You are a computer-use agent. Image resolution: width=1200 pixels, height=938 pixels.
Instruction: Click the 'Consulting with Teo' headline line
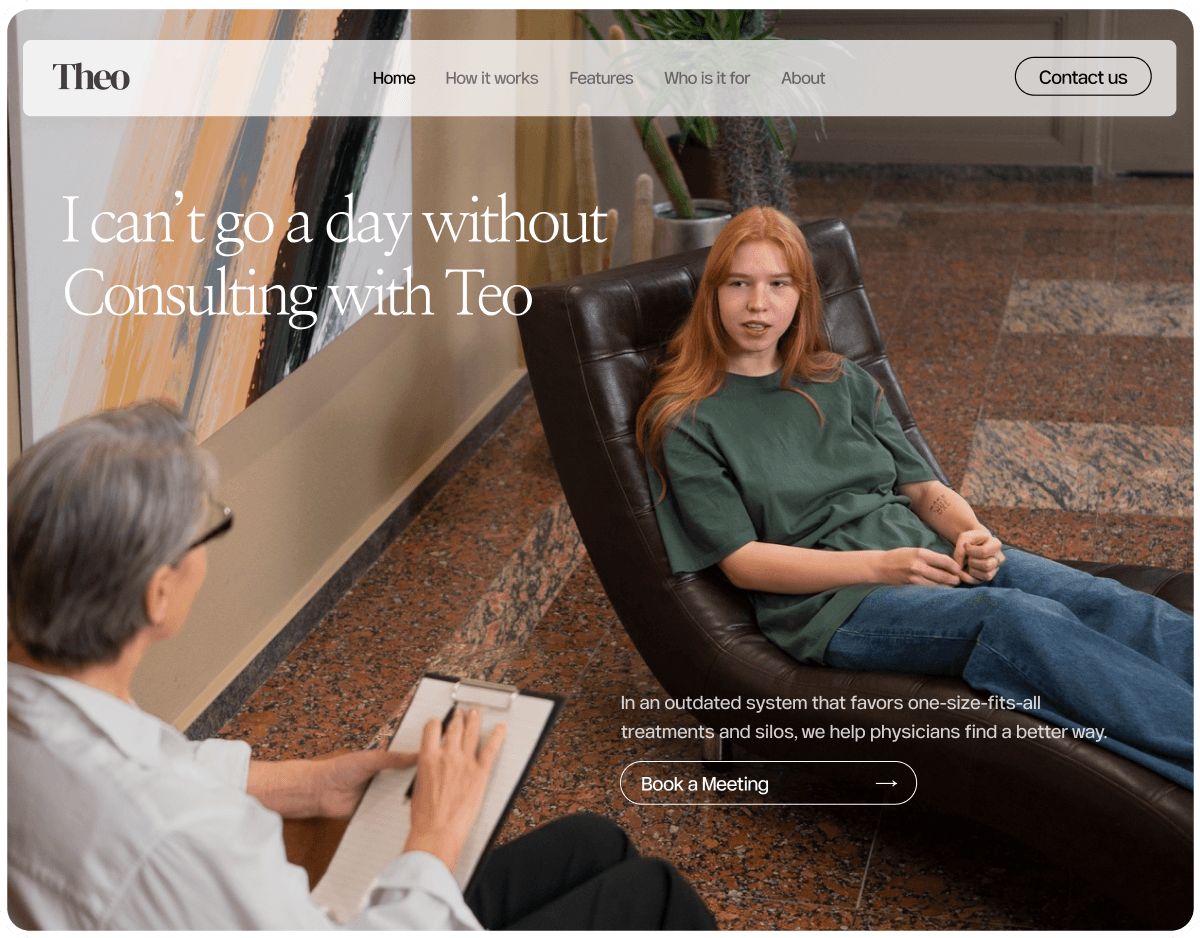tap(297, 294)
